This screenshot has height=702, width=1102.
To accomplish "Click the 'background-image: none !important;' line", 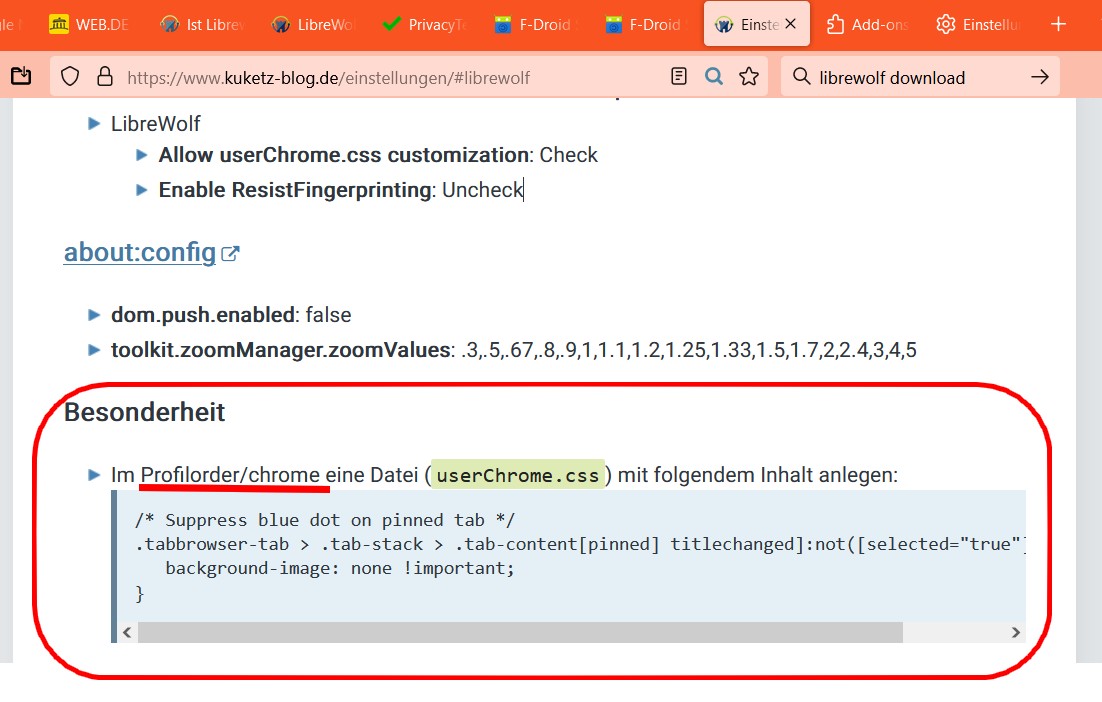I will [340, 568].
